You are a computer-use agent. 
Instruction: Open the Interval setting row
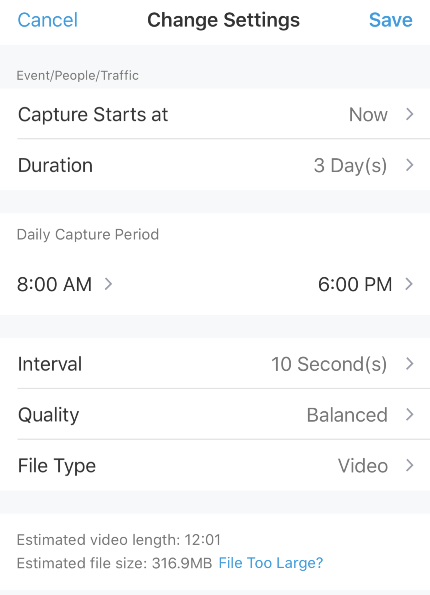point(215,364)
